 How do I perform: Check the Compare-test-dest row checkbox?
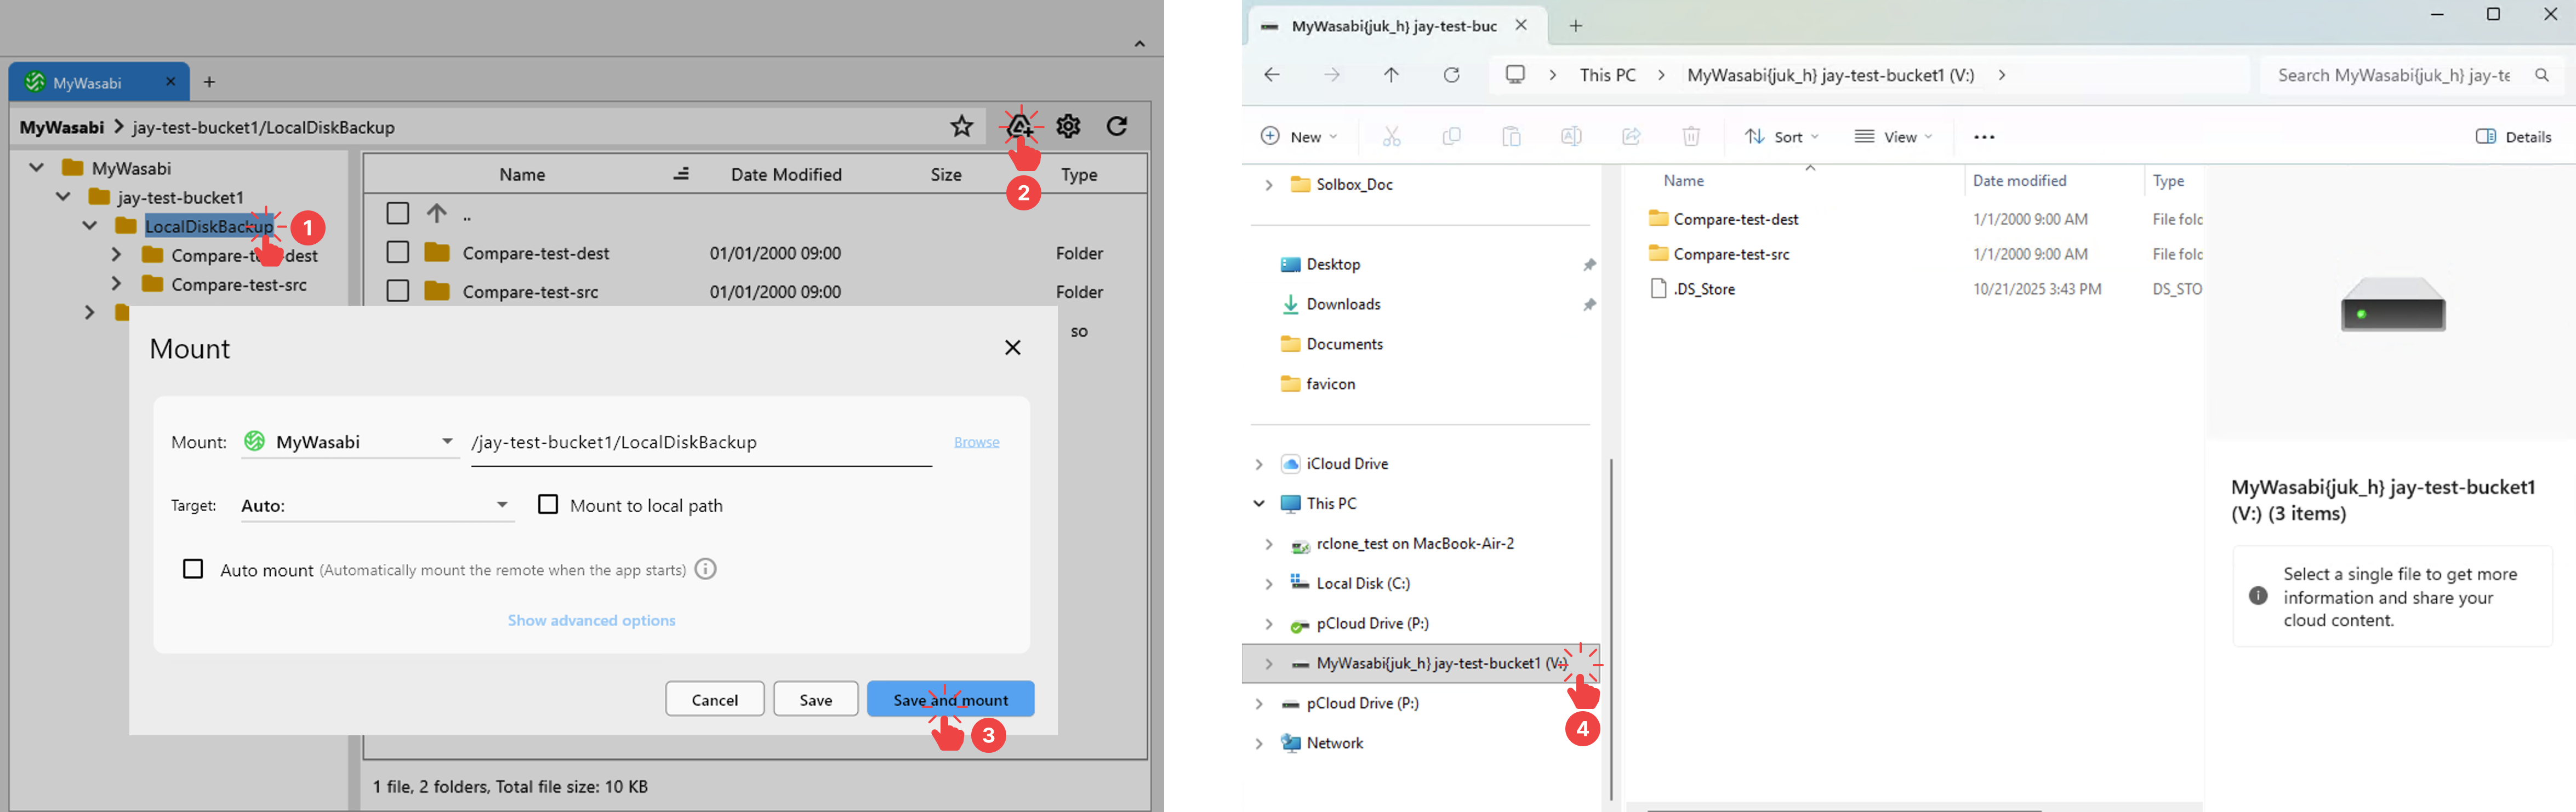pyautogui.click(x=398, y=252)
